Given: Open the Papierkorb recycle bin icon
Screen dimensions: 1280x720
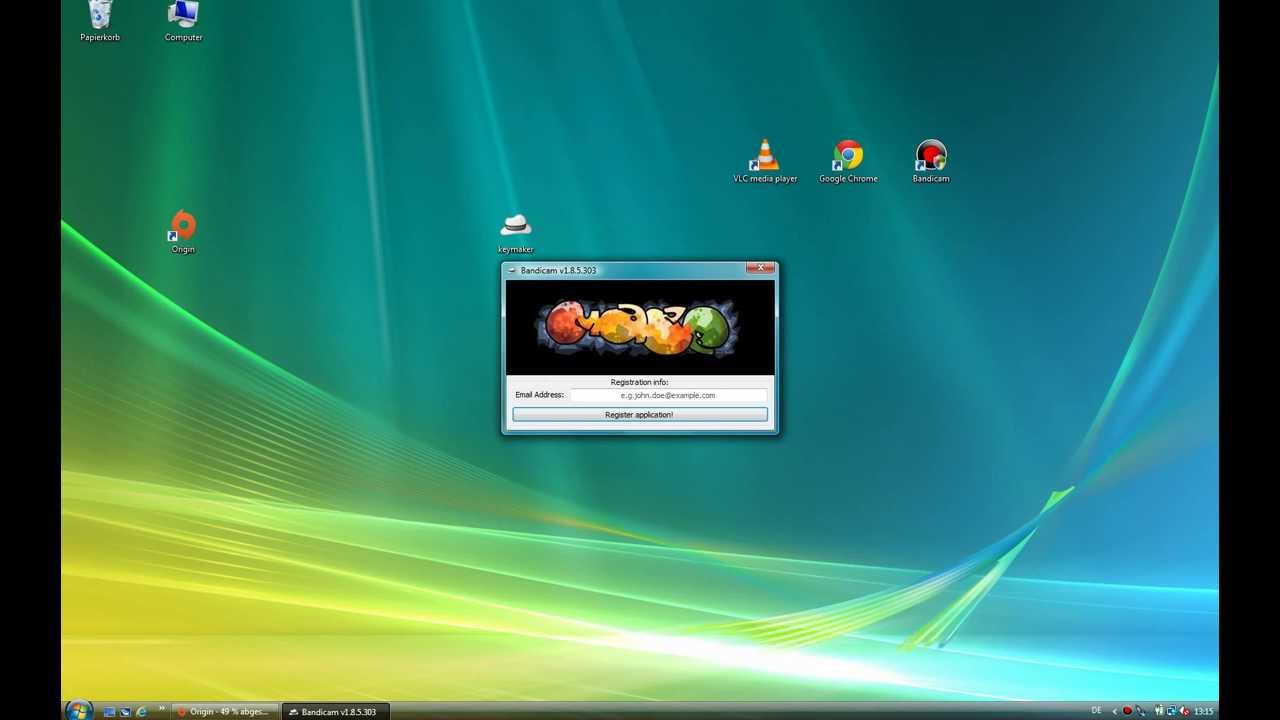Looking at the screenshot, I should [x=100, y=21].
